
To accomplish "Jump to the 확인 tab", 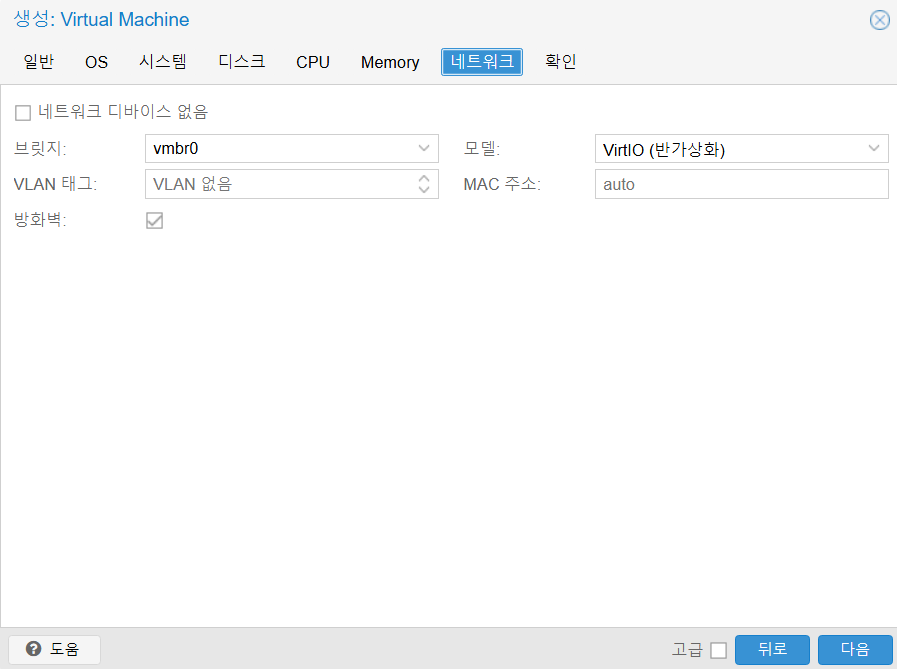I will click(561, 62).
